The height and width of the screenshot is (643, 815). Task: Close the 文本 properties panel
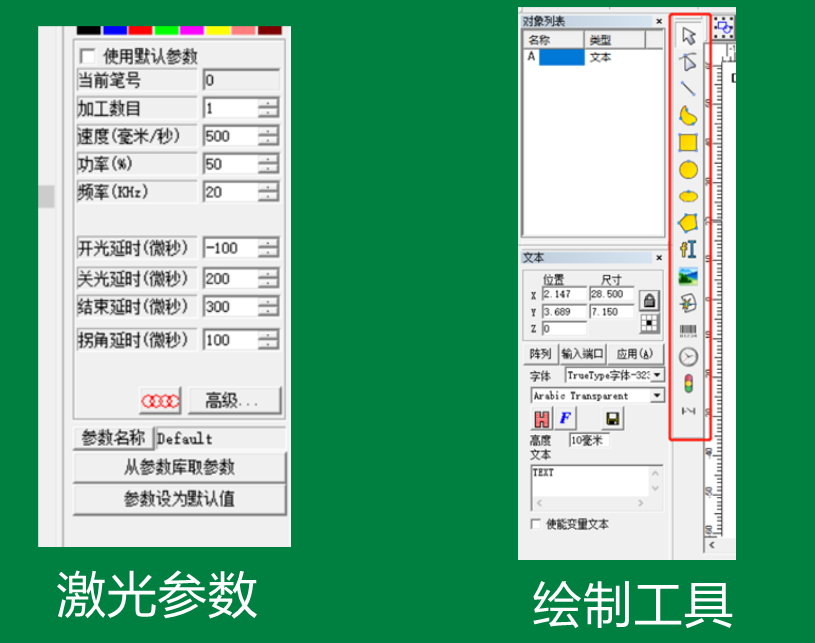click(659, 258)
